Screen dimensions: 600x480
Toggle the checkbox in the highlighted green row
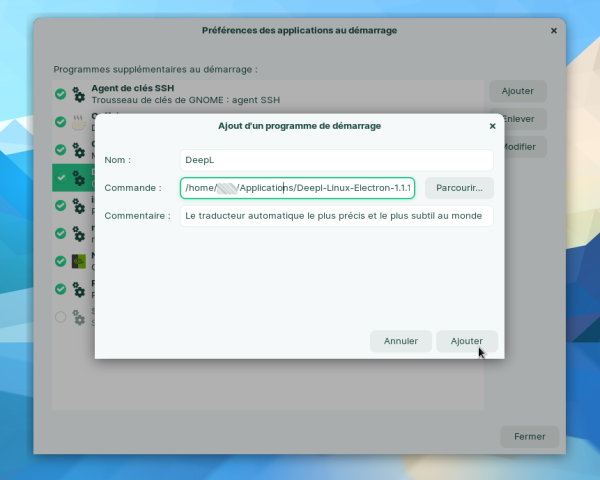point(61,178)
